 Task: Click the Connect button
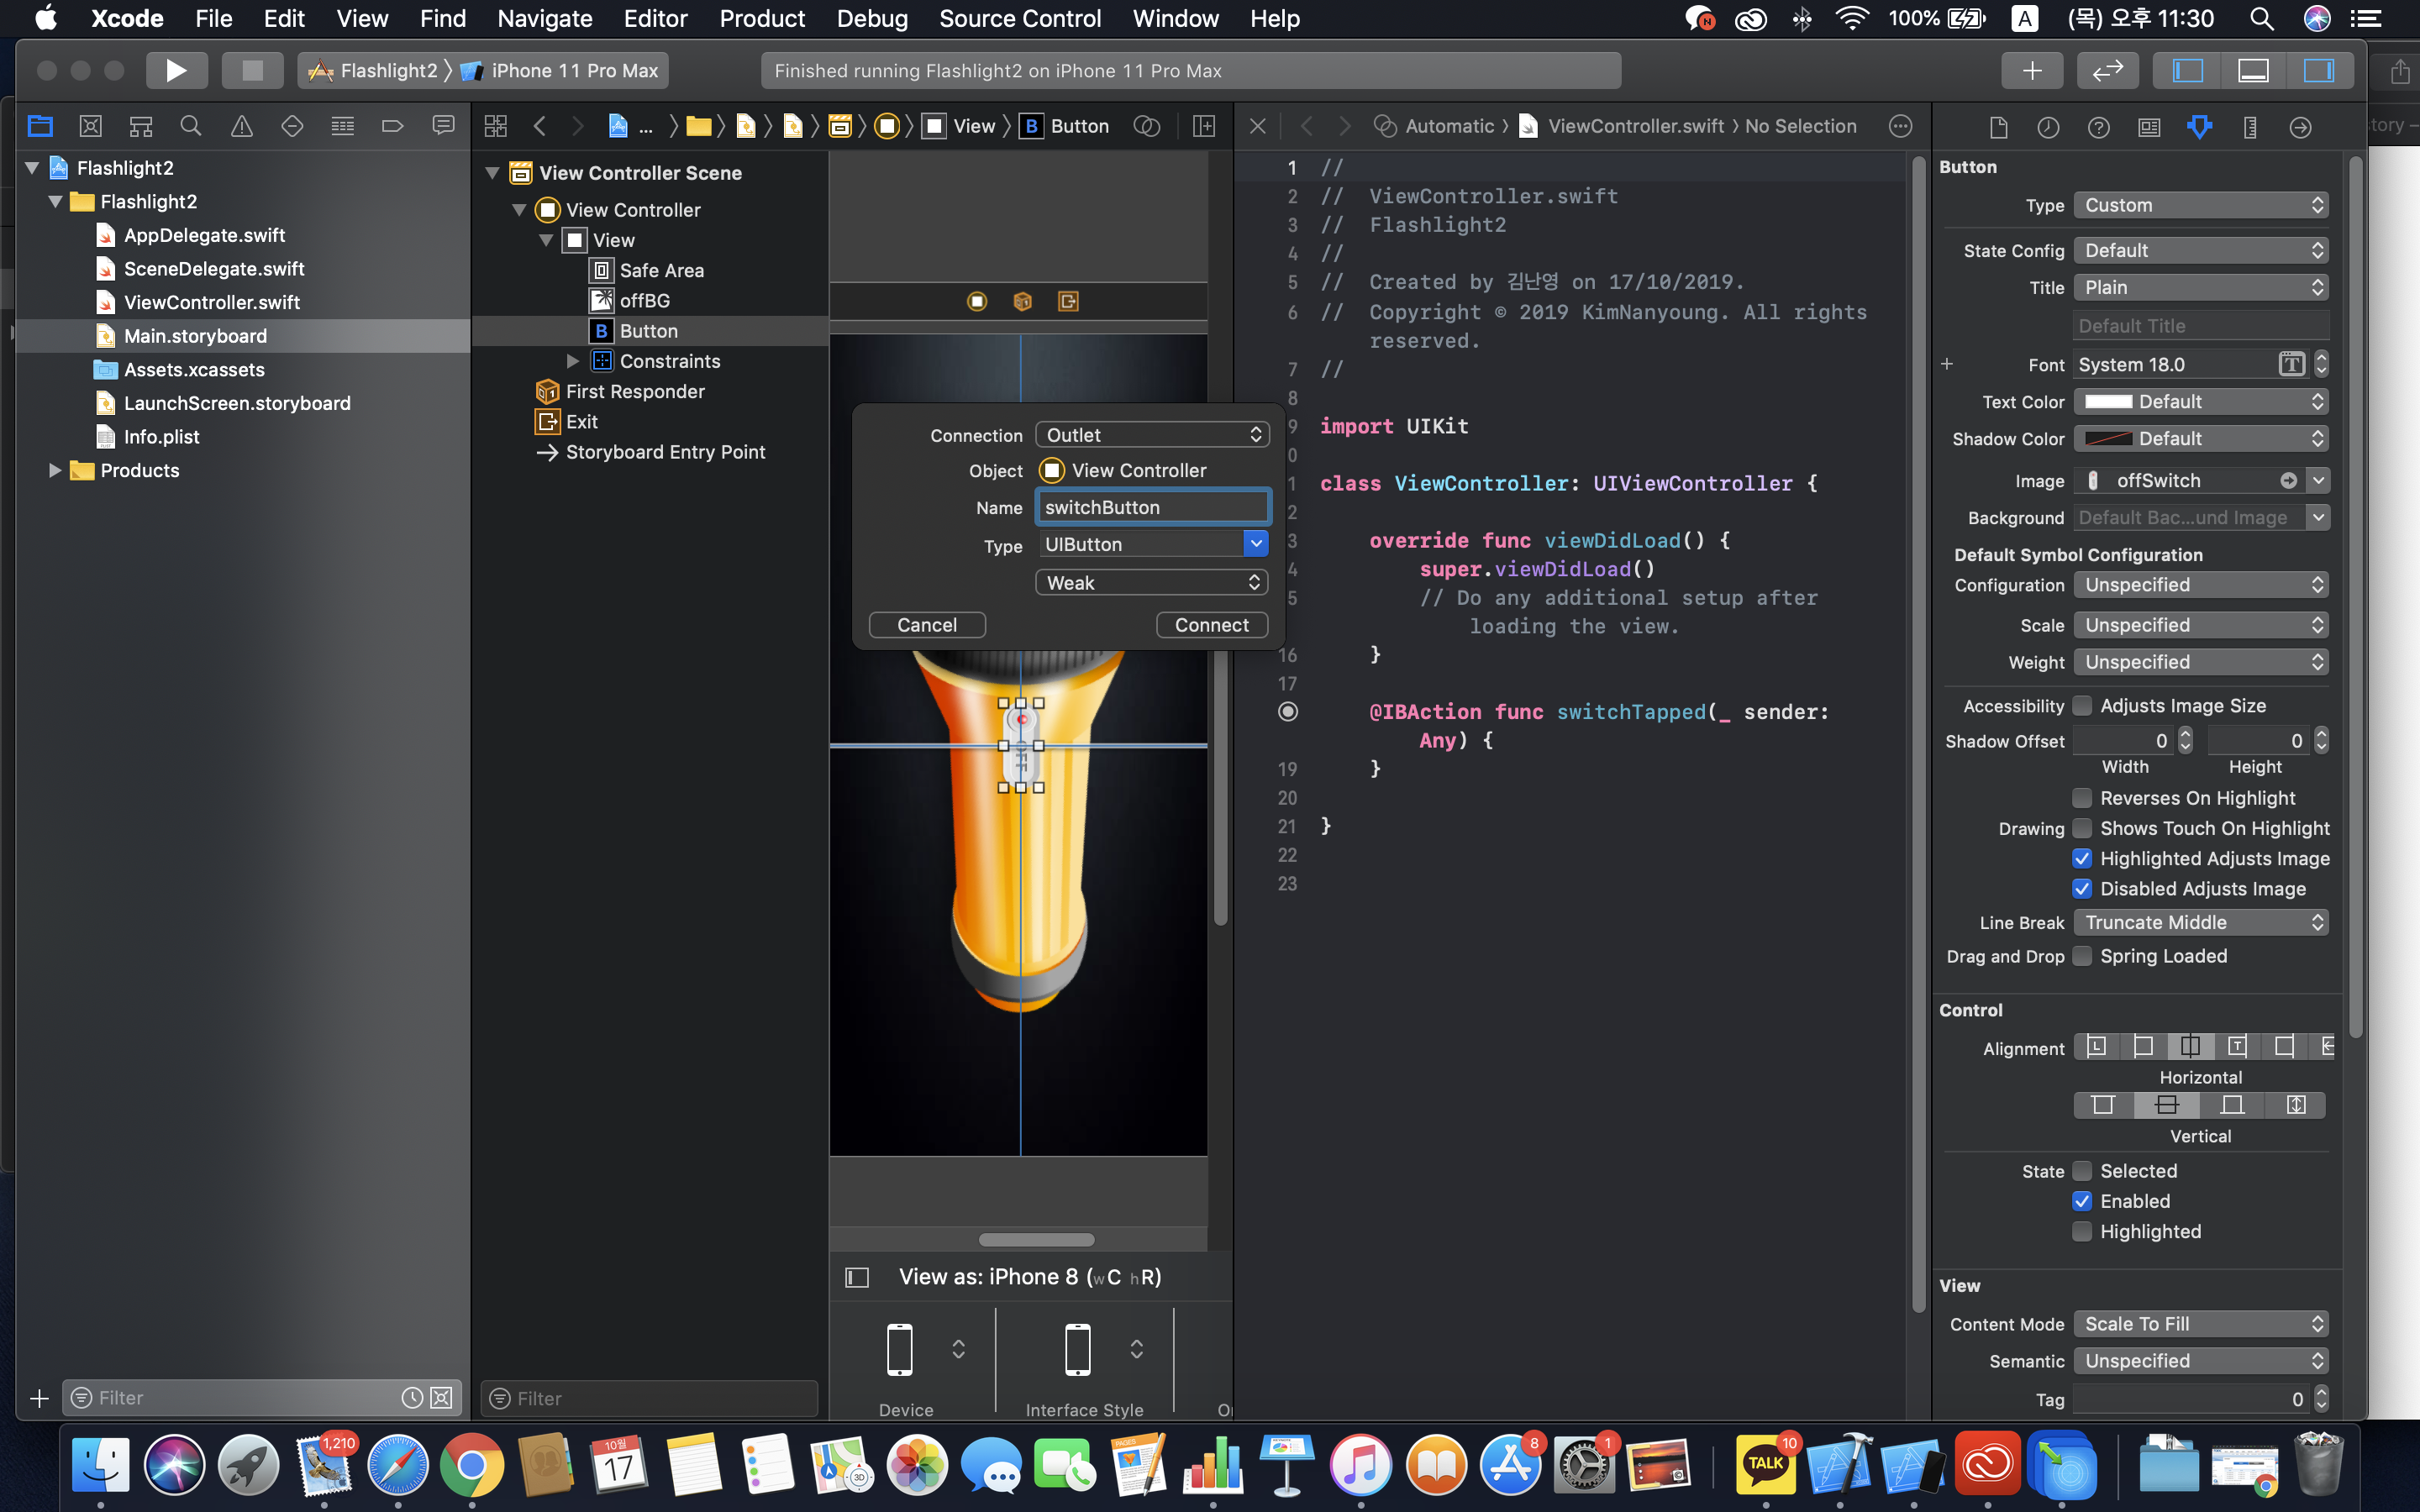[1211, 625]
